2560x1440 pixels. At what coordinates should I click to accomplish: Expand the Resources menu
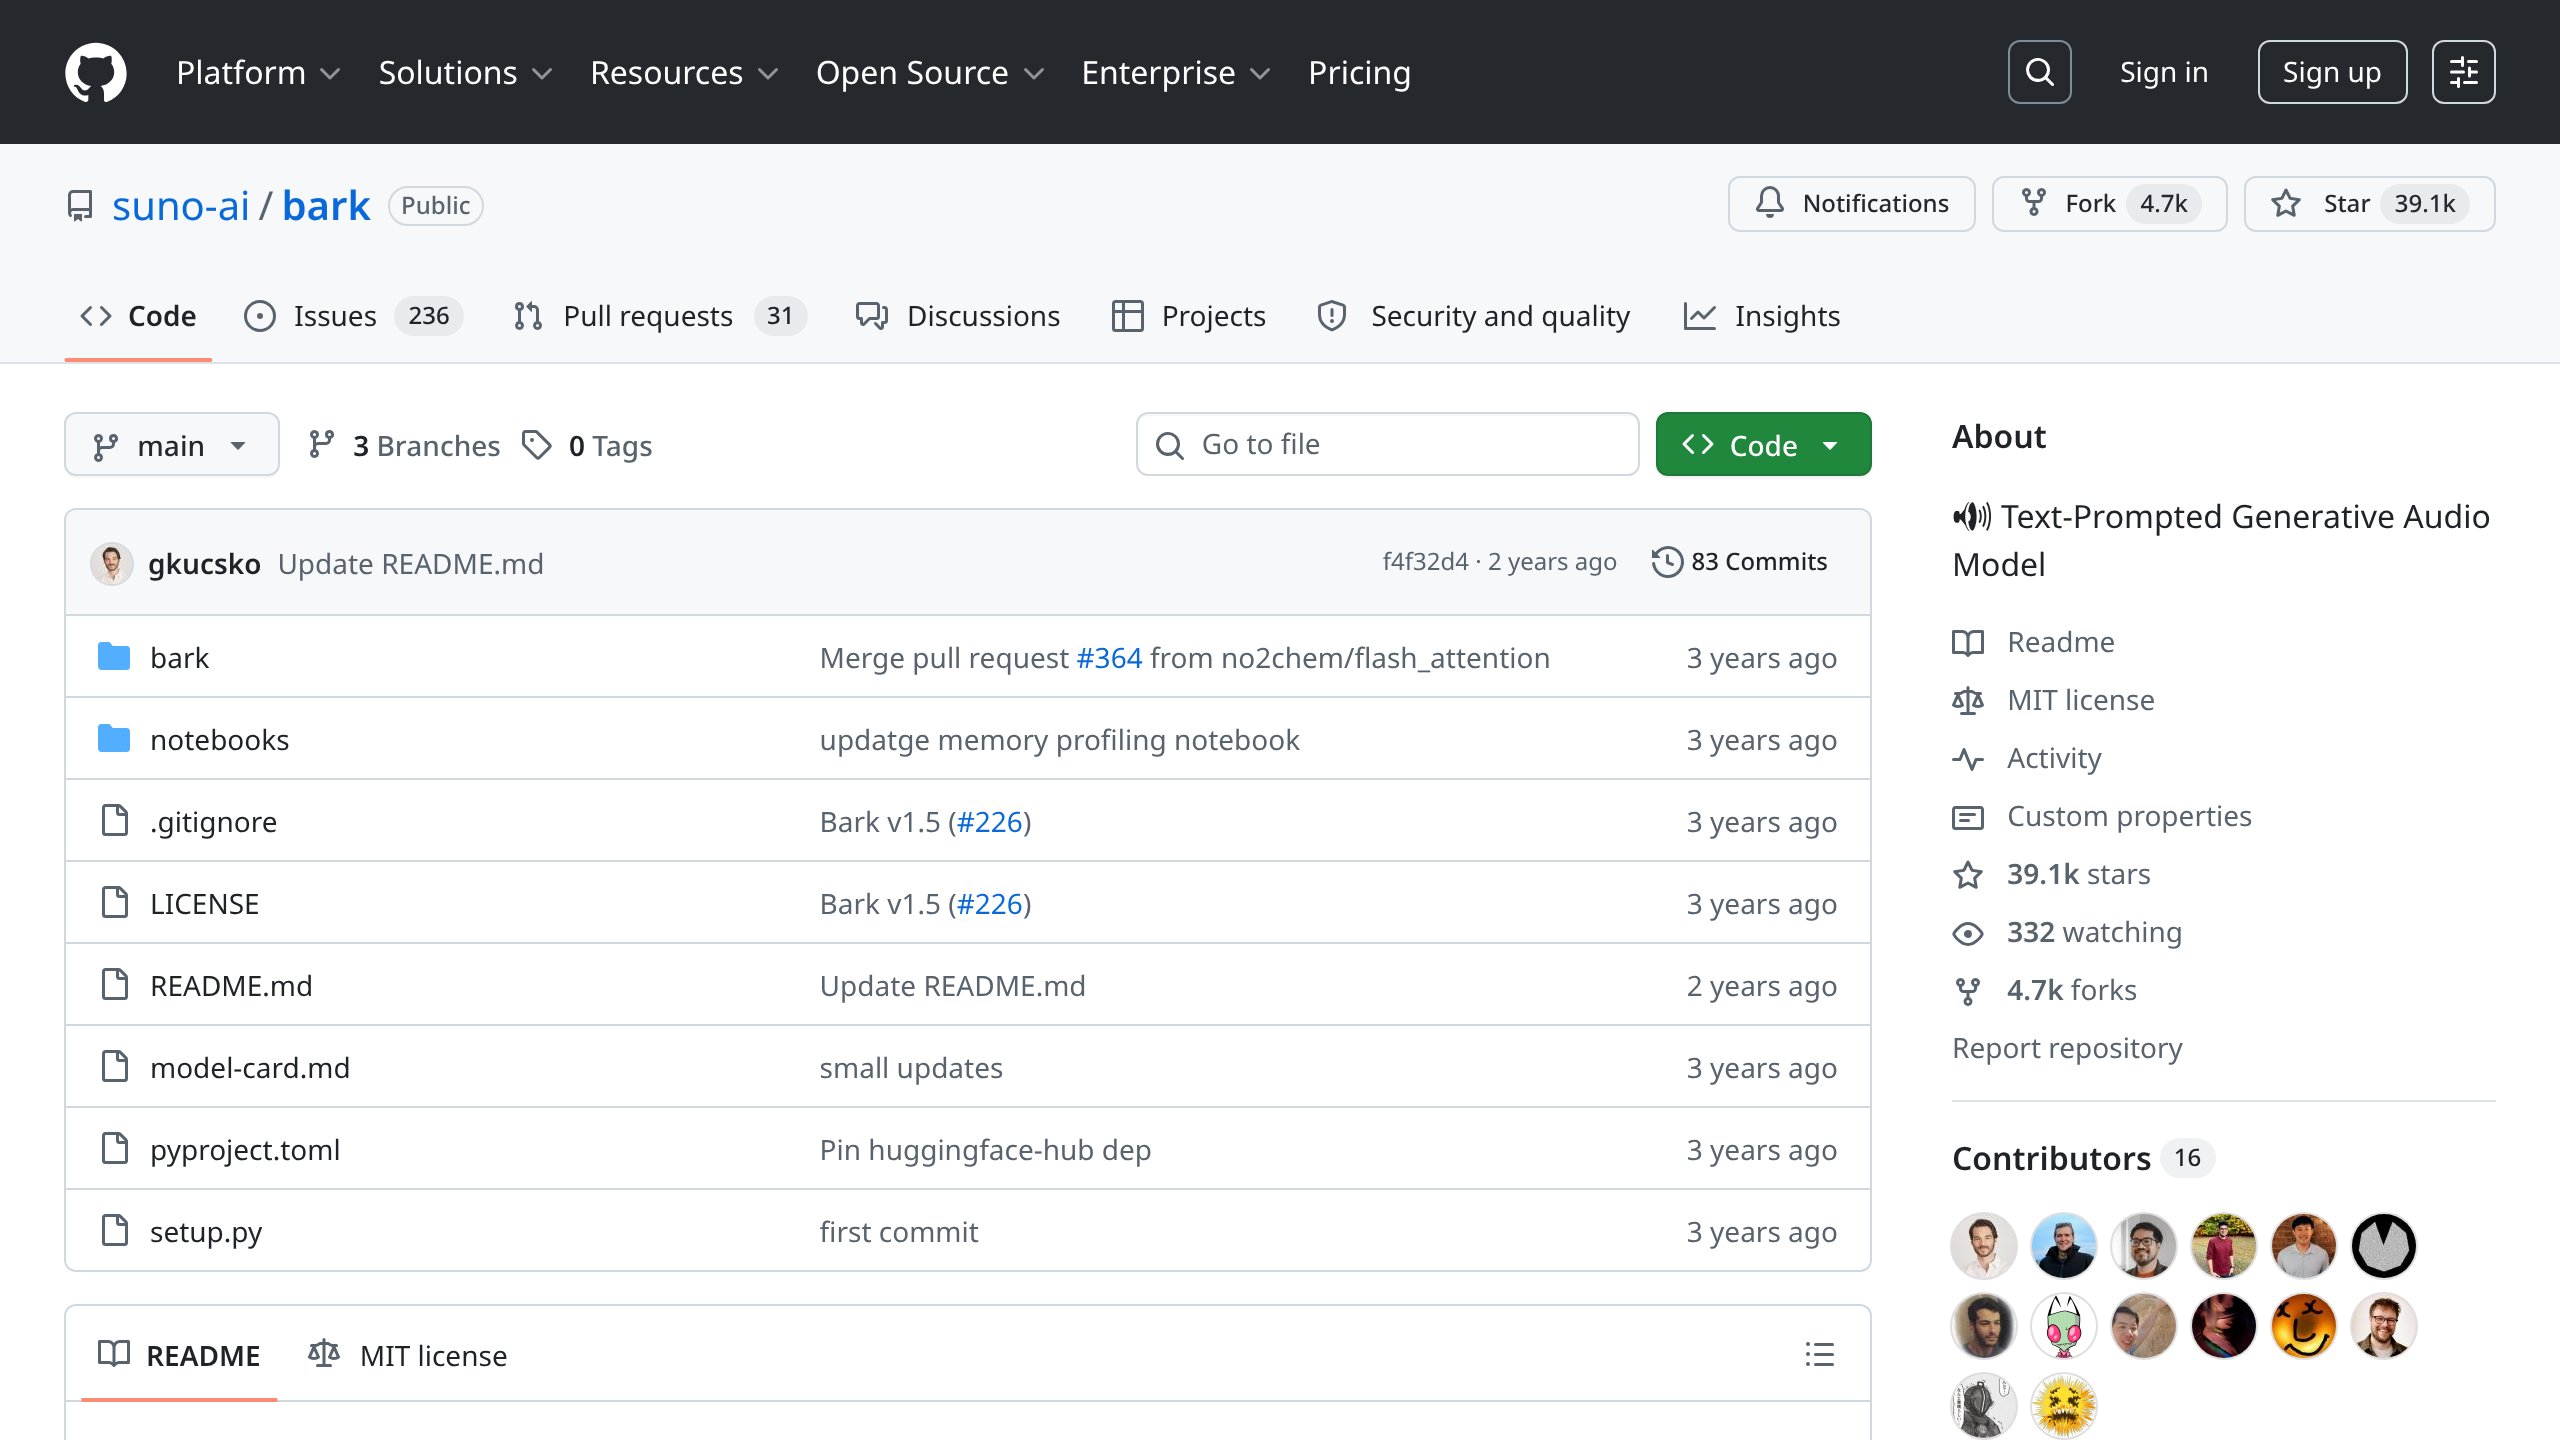684,73
